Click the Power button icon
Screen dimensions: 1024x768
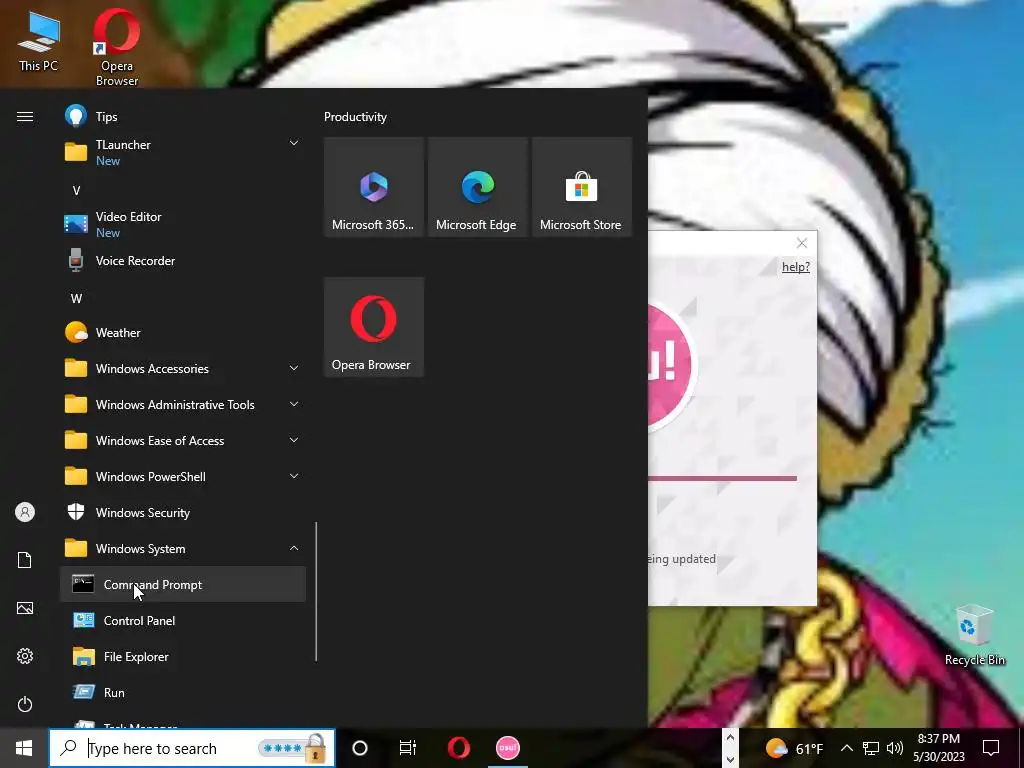(25, 704)
